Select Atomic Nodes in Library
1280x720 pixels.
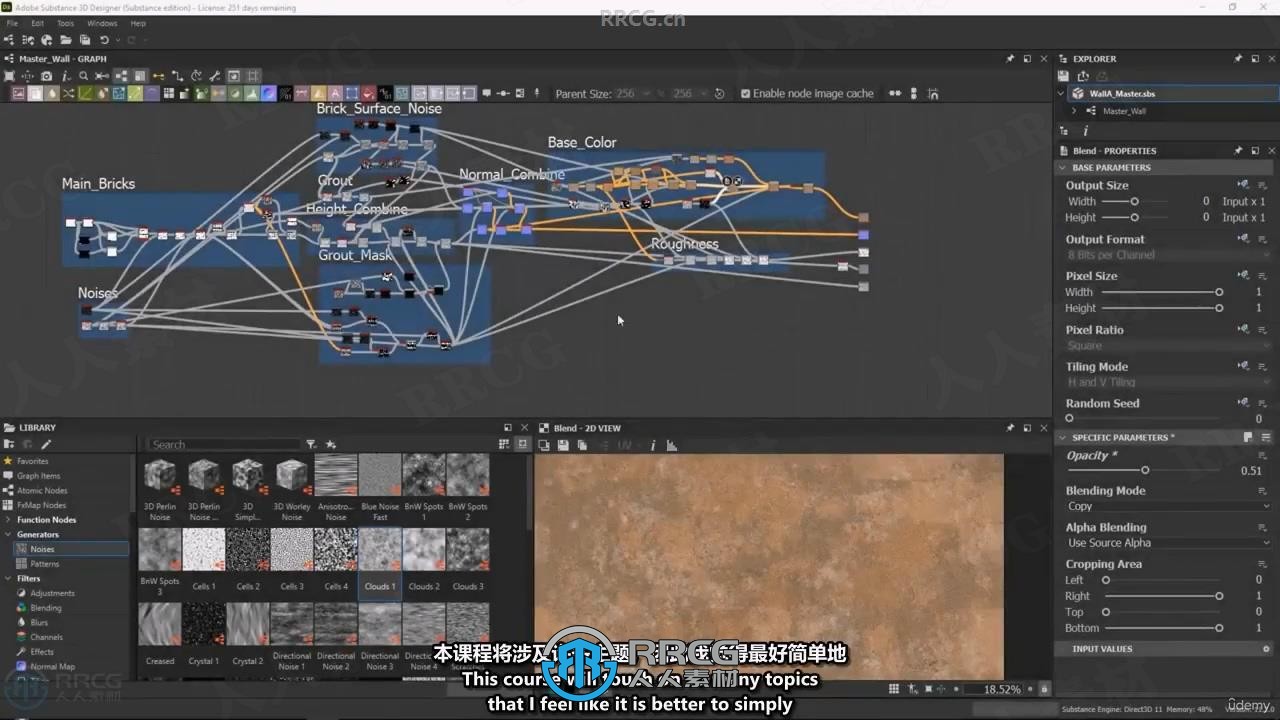[42, 491]
